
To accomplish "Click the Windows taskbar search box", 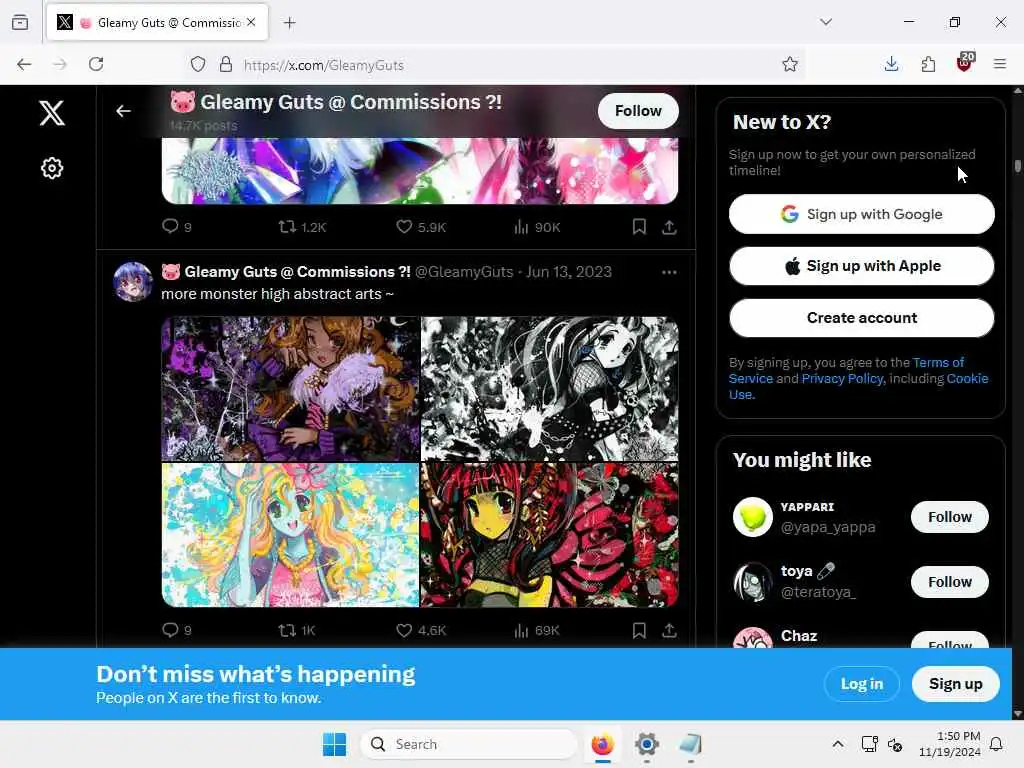I will [468, 744].
